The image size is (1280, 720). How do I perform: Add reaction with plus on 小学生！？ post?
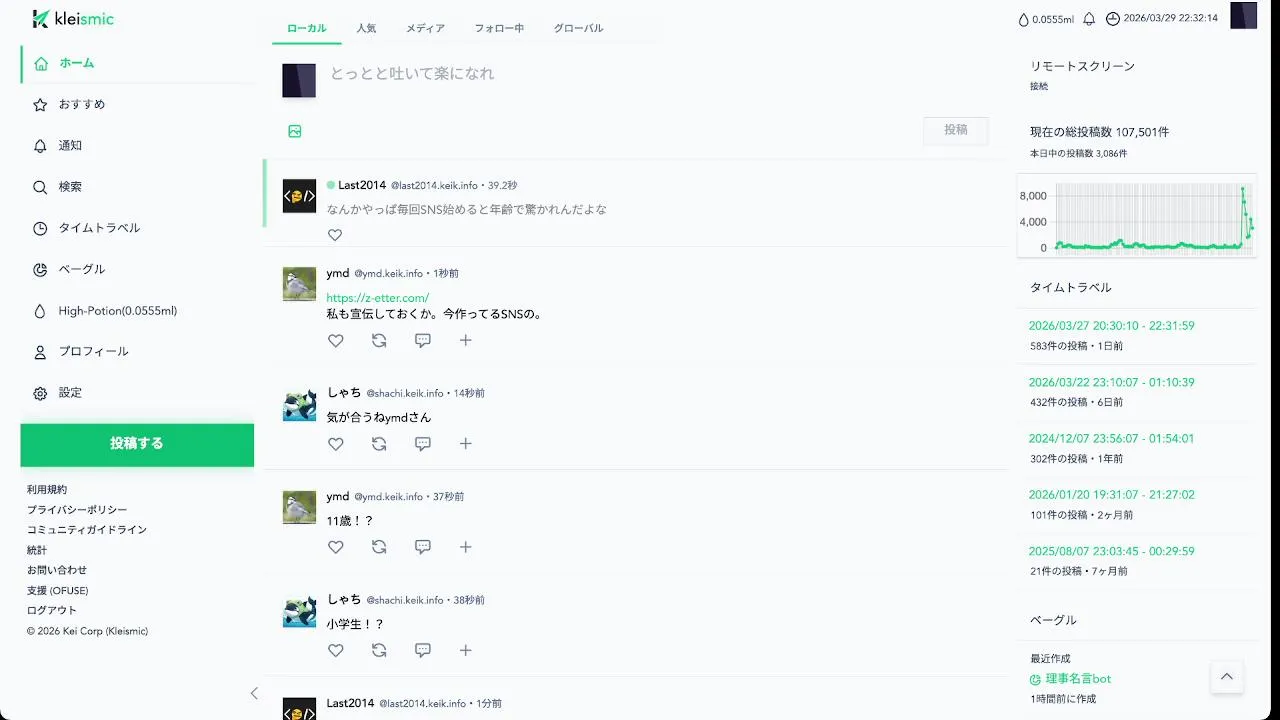coord(466,650)
